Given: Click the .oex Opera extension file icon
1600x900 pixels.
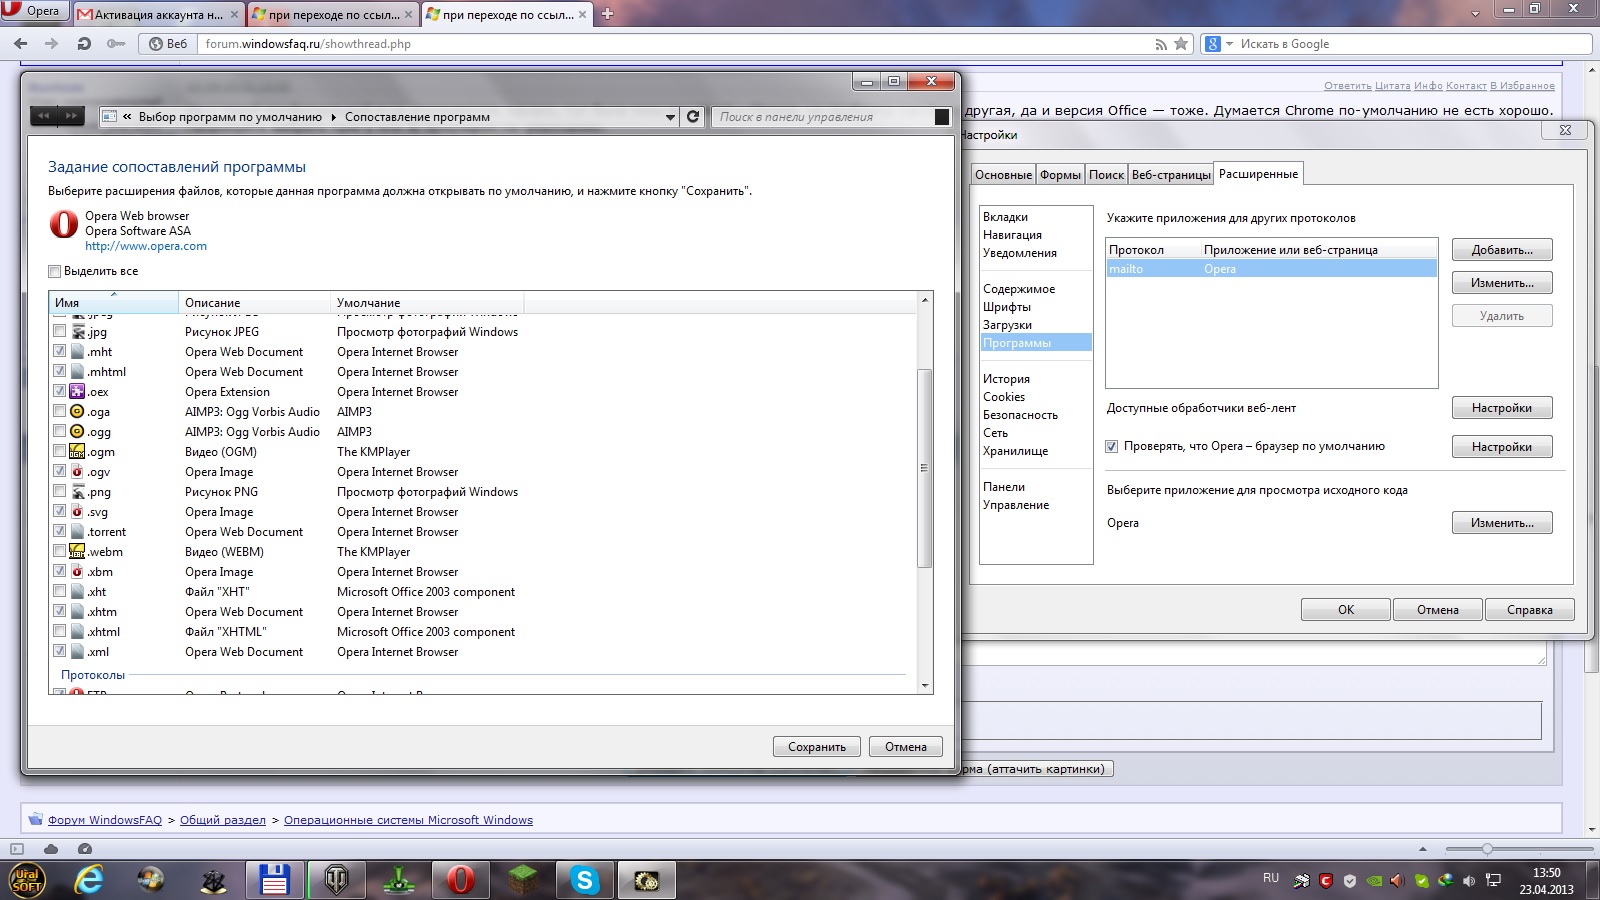Looking at the screenshot, I should tap(77, 391).
